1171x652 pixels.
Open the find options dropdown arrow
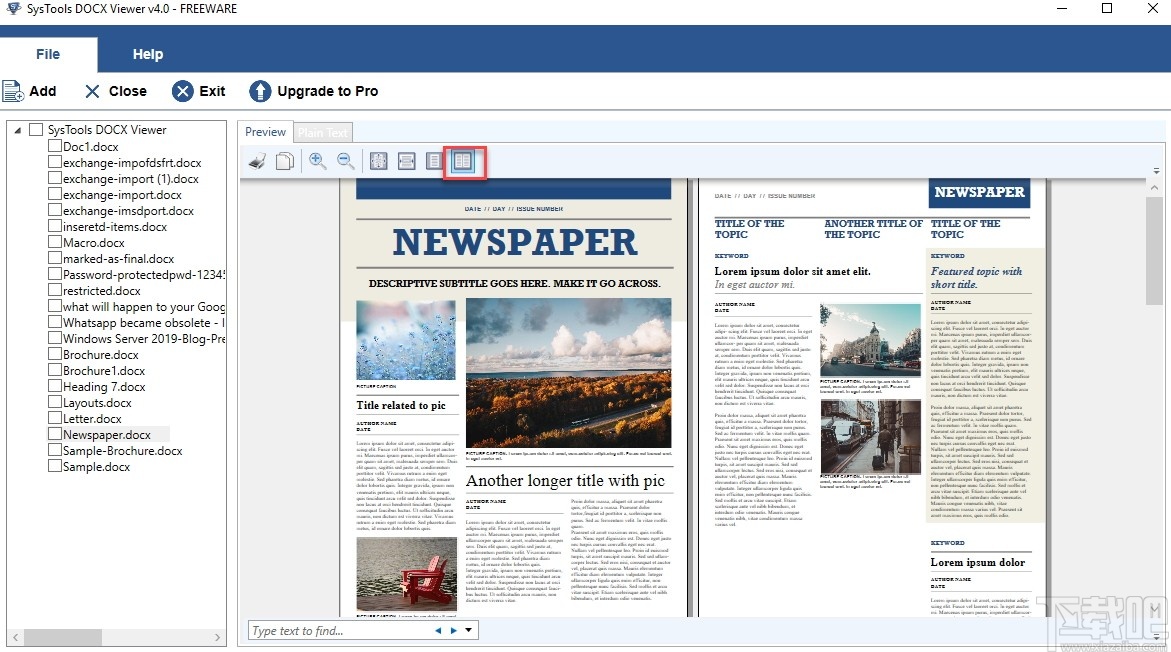tap(468, 630)
